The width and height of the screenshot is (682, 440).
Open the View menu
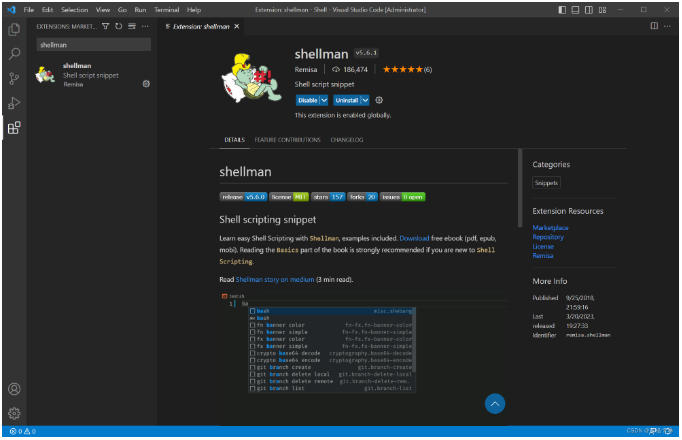click(103, 10)
